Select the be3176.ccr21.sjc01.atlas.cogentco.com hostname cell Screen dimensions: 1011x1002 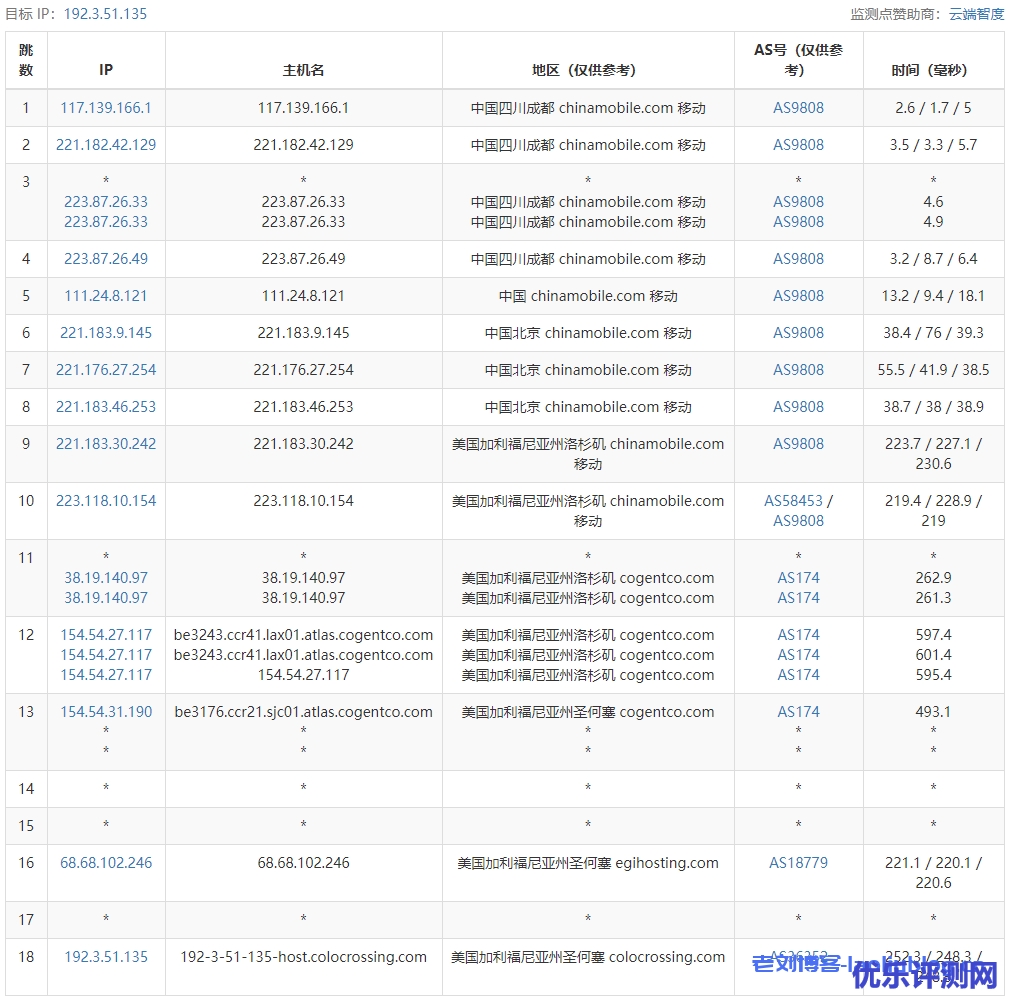coord(303,712)
